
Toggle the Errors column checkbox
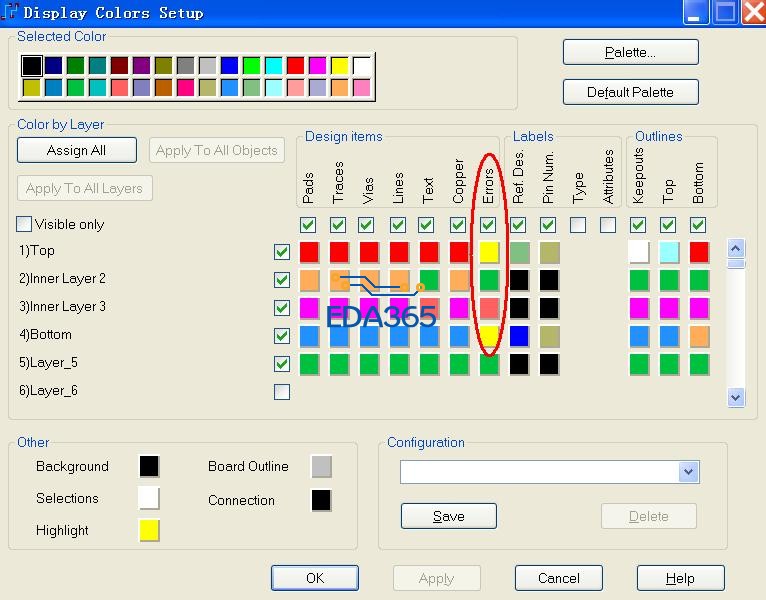[x=488, y=225]
